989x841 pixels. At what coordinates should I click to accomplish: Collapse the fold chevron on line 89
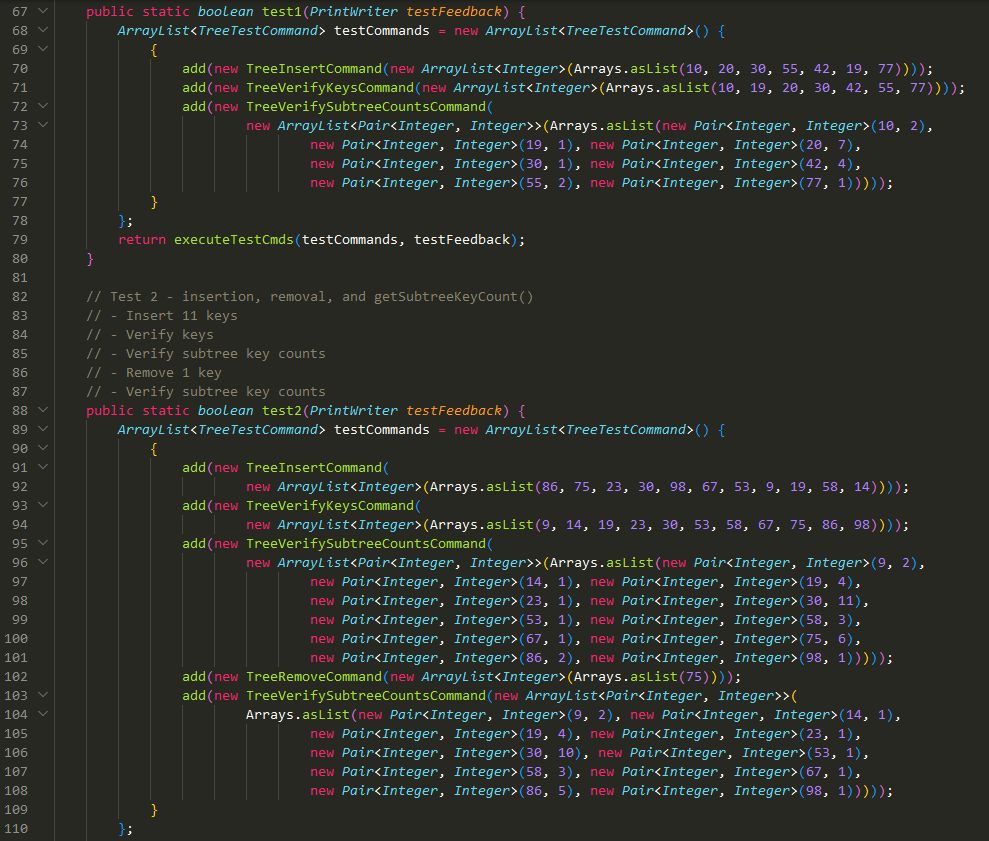pyautogui.click(x=44, y=429)
